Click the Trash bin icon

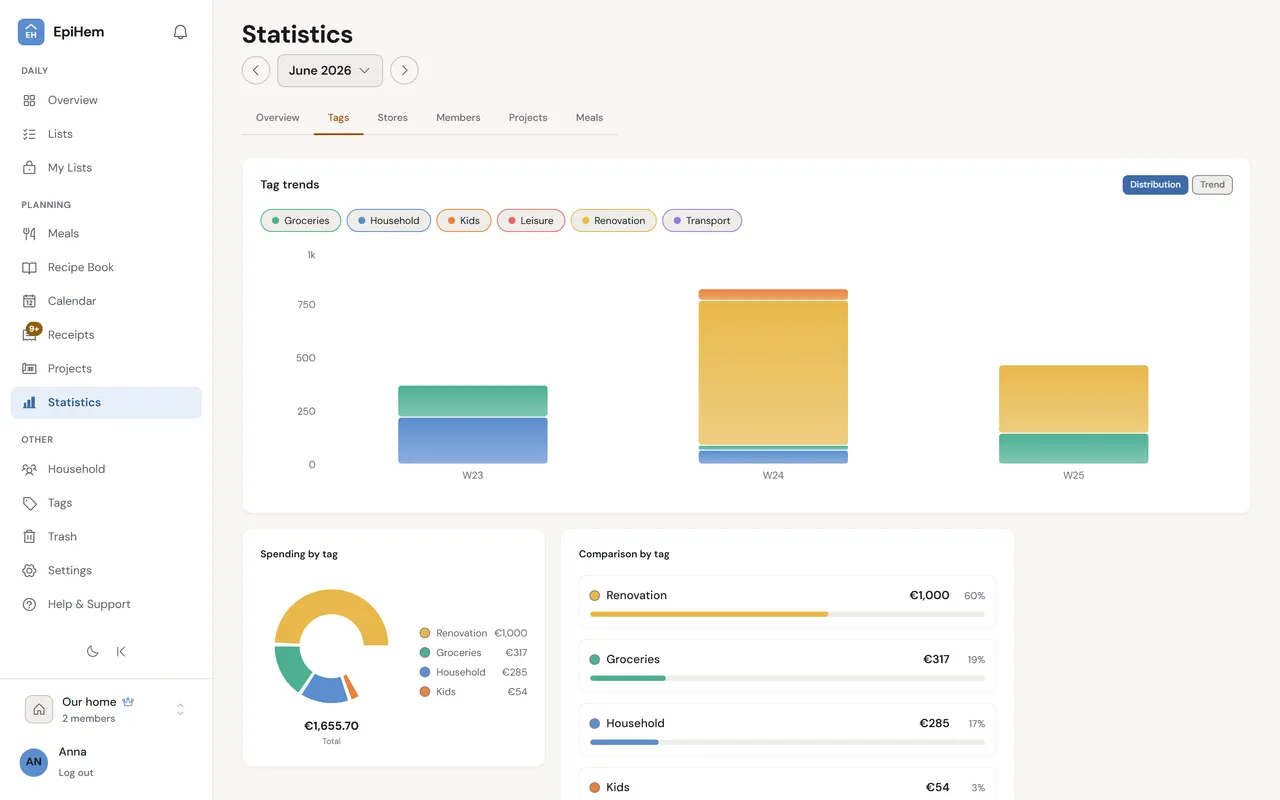tap(29, 537)
